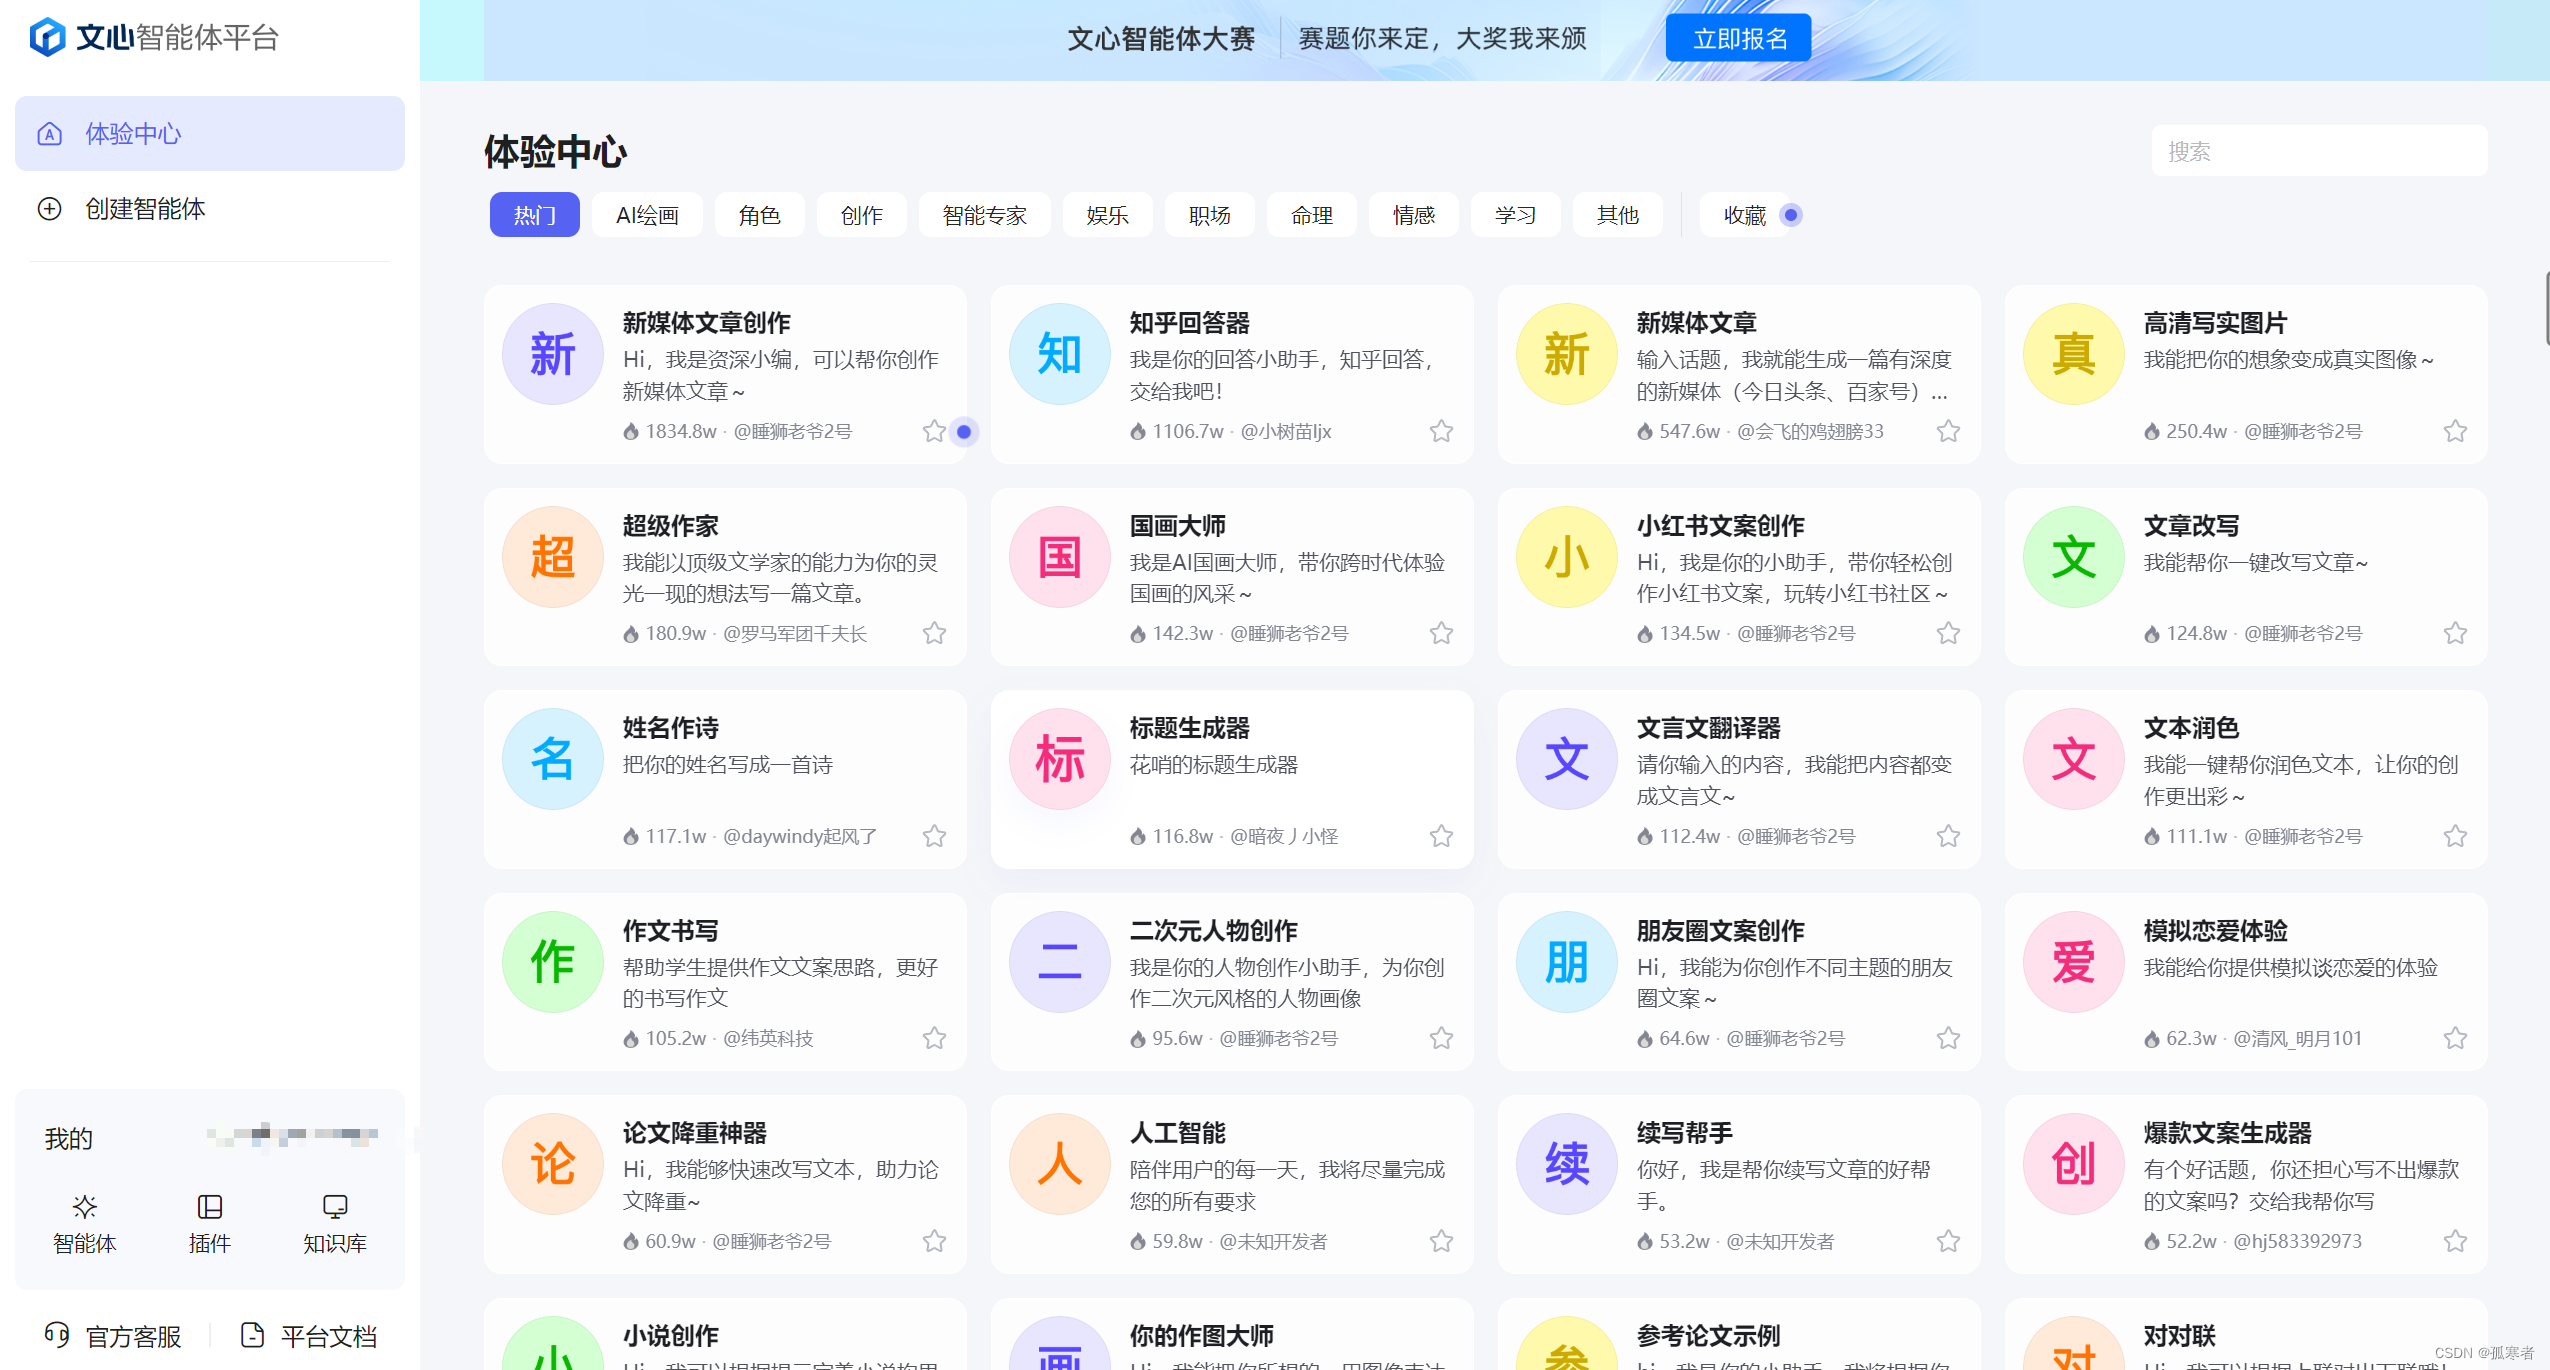Switch to the AI绘画 category tab

point(646,214)
